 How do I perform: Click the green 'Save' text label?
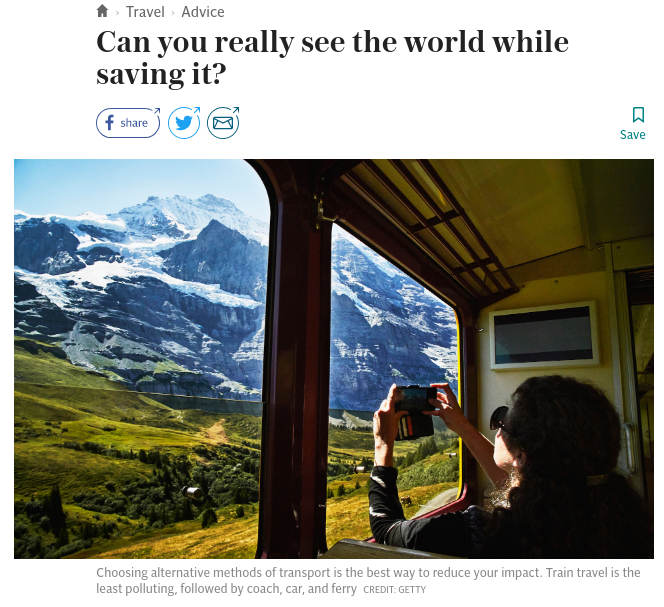[633, 135]
